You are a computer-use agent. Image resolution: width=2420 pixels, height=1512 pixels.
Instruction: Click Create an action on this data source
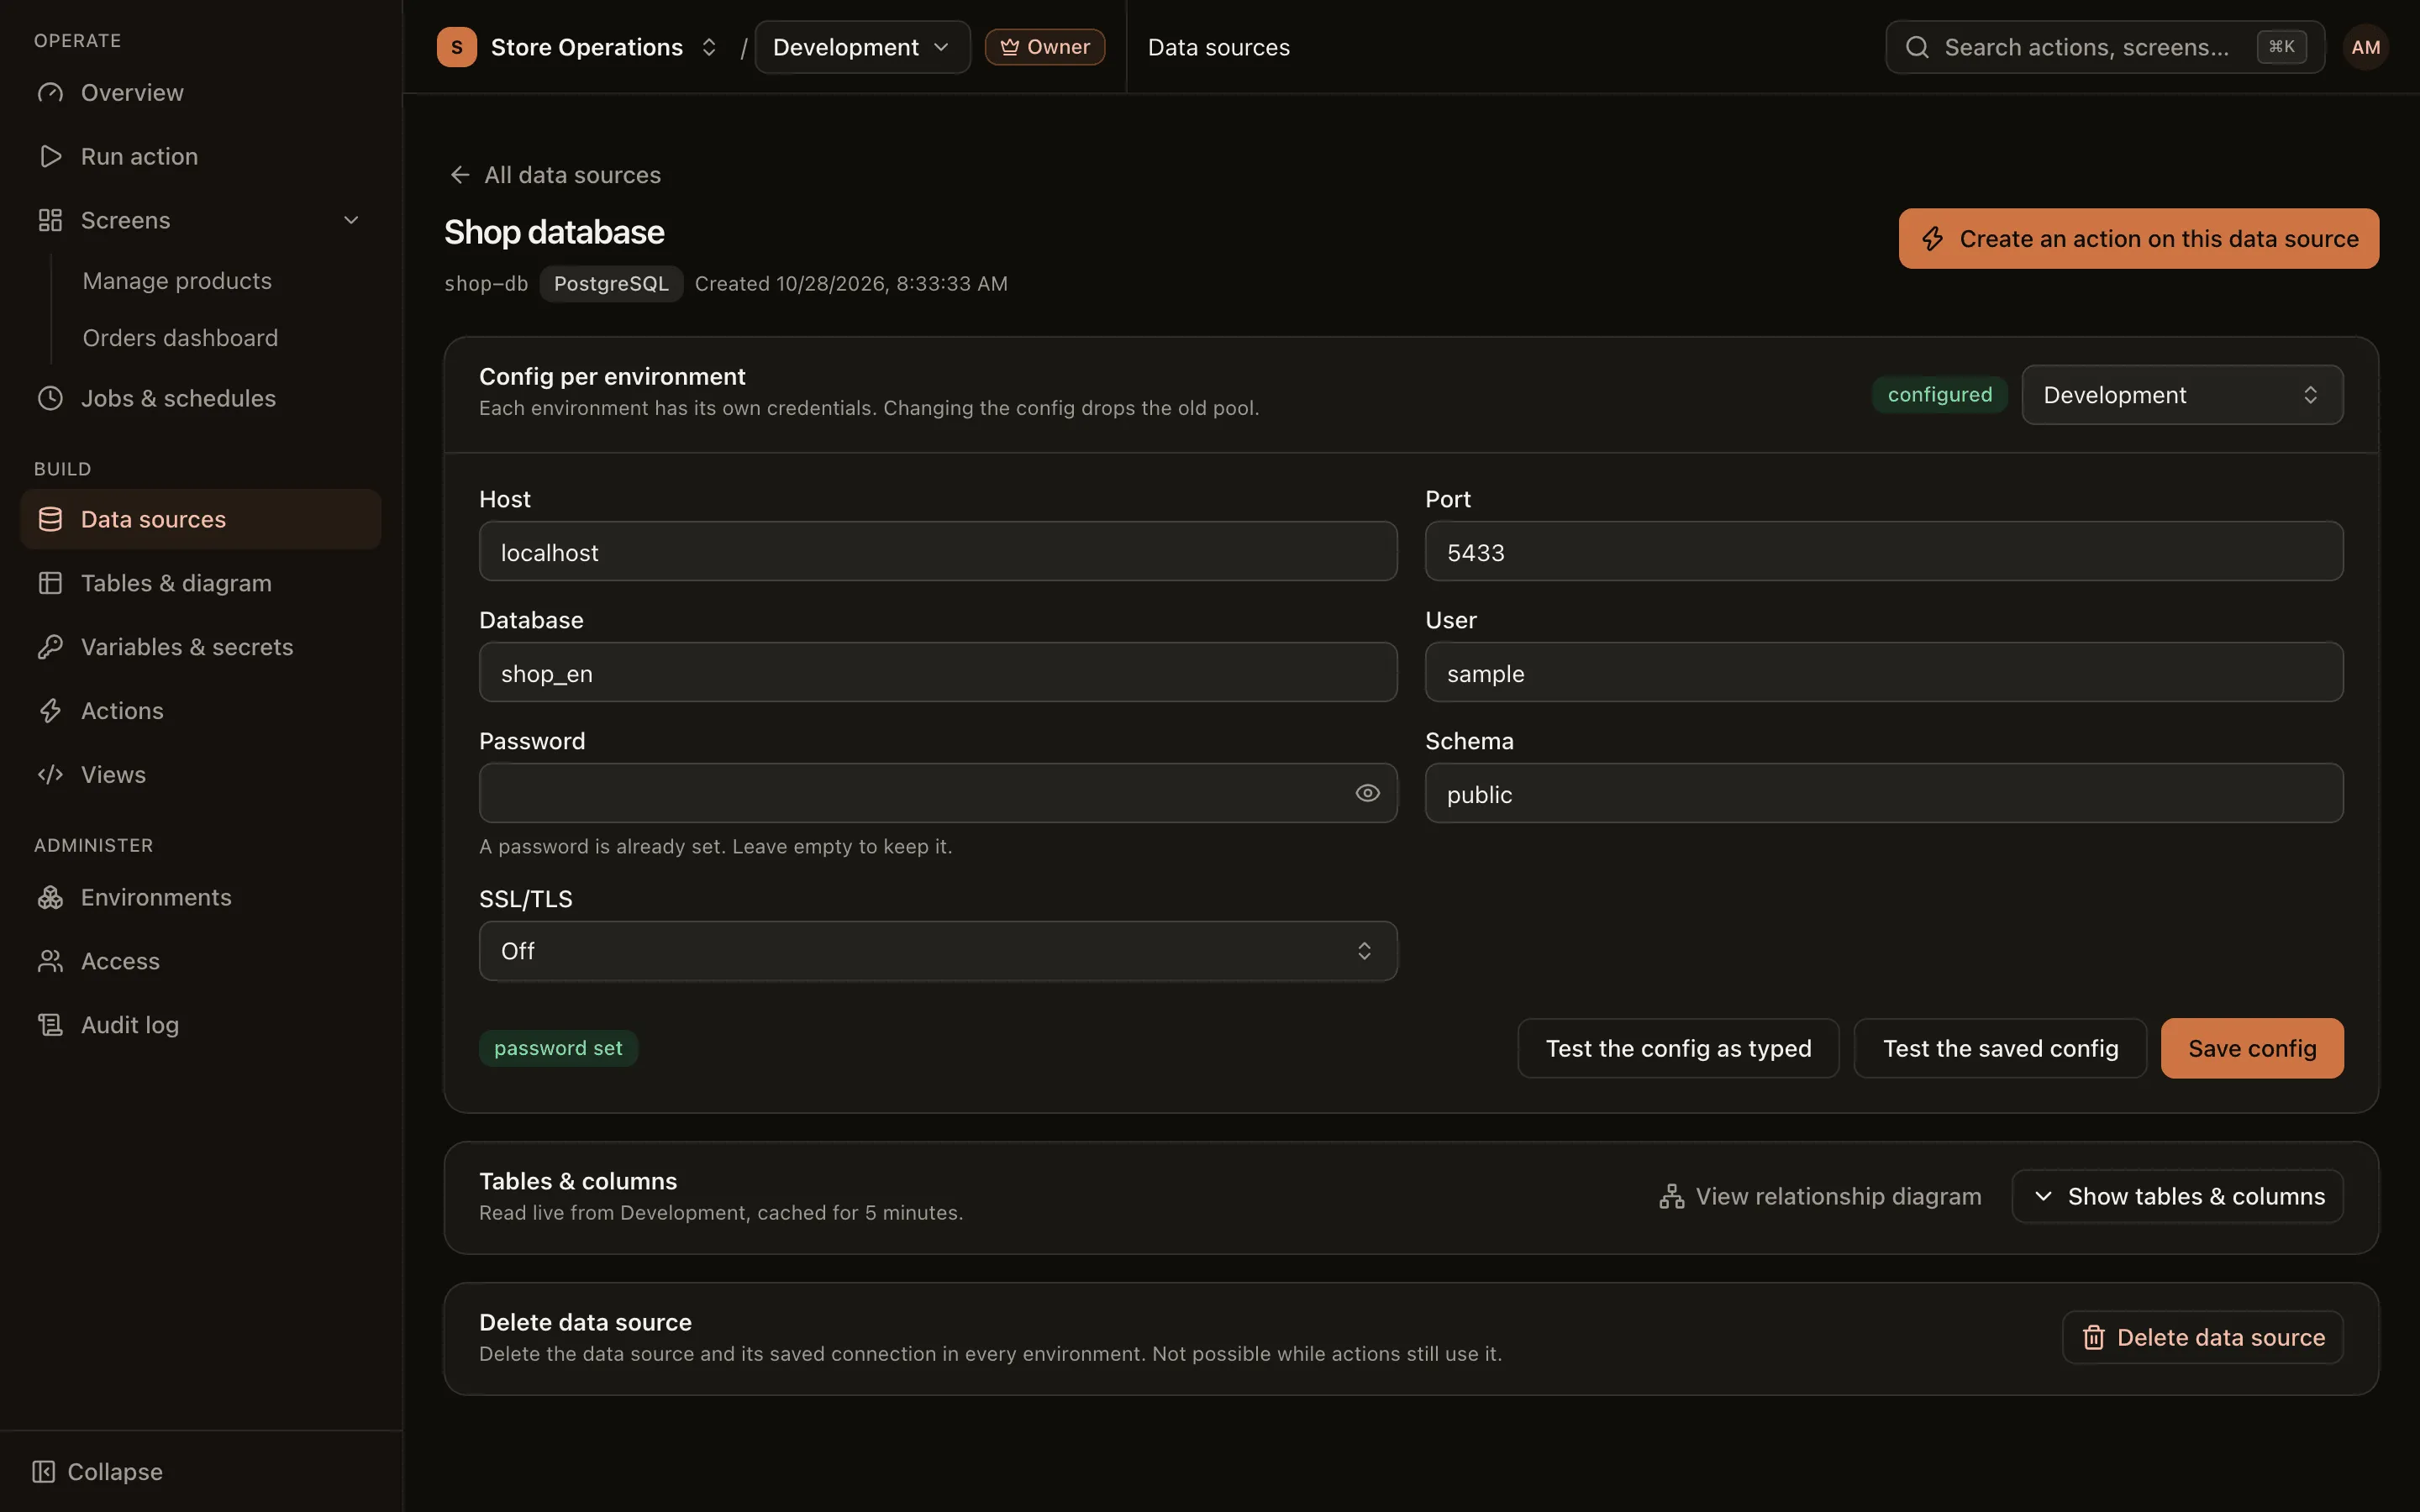tap(2138, 238)
